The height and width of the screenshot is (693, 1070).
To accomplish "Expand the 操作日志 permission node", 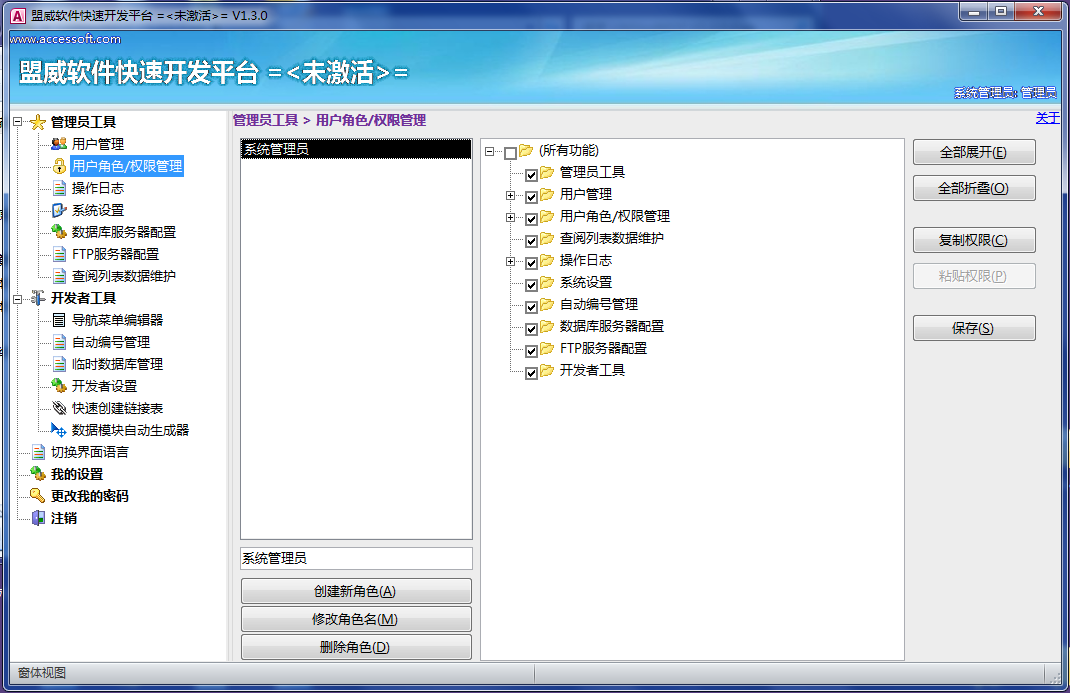I will pyautogui.click(x=510, y=261).
